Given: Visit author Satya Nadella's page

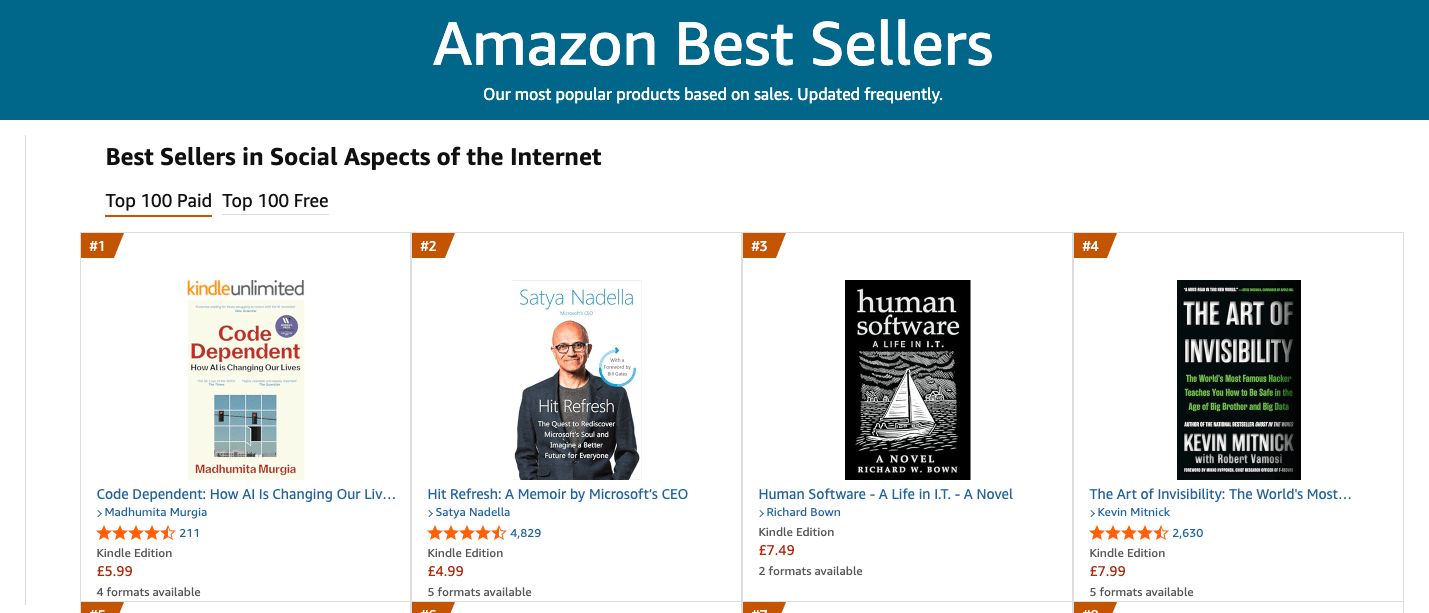Looking at the screenshot, I should pyautogui.click(x=474, y=513).
